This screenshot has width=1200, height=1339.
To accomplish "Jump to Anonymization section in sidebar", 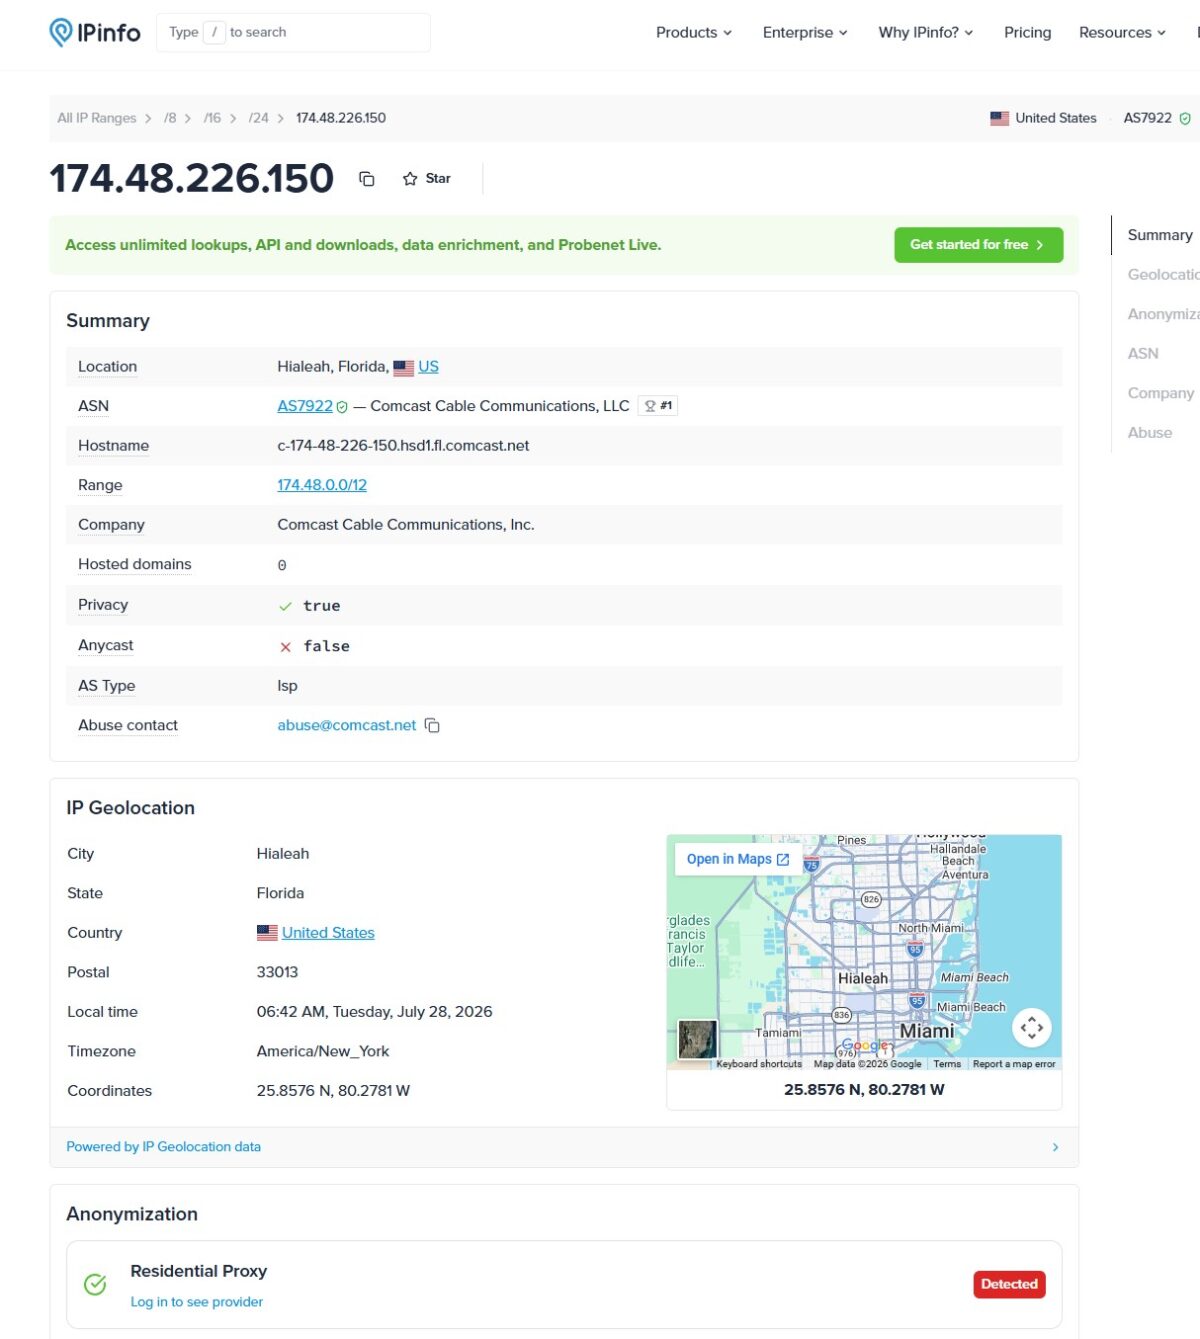I will coord(1164,314).
